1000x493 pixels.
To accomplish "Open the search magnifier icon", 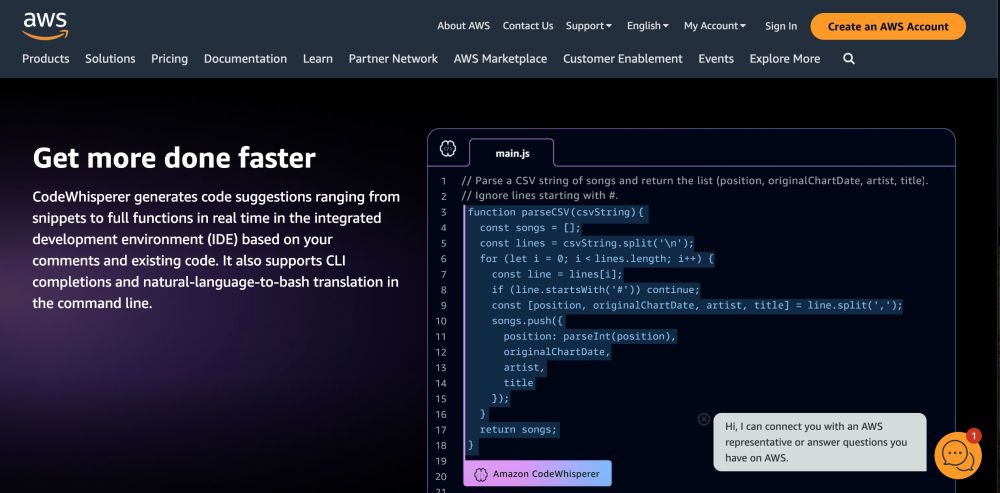I will pos(849,59).
